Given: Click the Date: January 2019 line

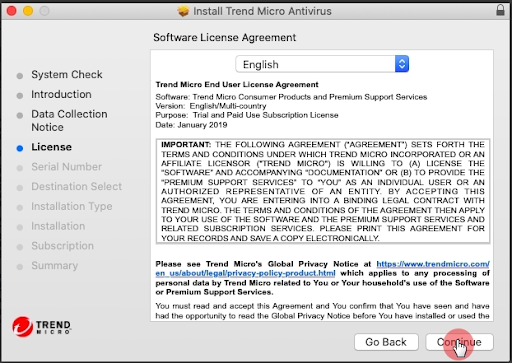Looking at the screenshot, I should [x=191, y=125].
